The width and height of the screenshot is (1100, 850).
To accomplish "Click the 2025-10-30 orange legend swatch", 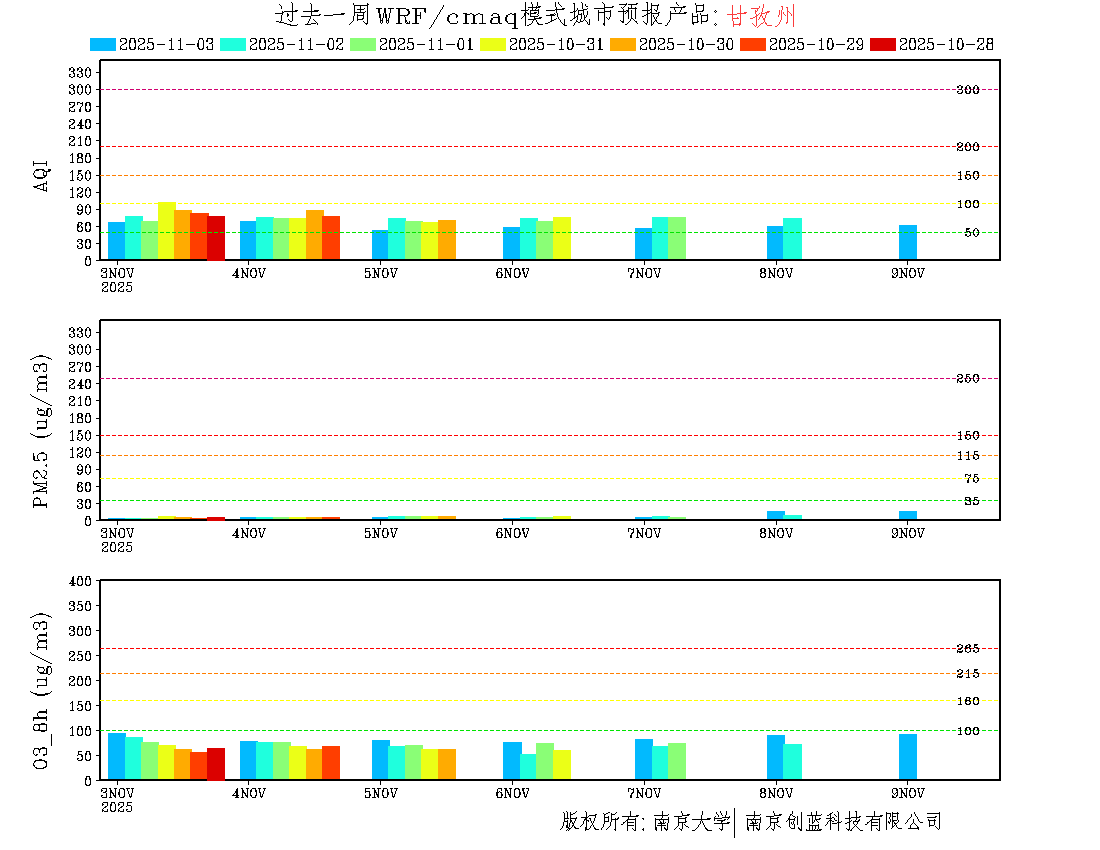I will pos(624,44).
